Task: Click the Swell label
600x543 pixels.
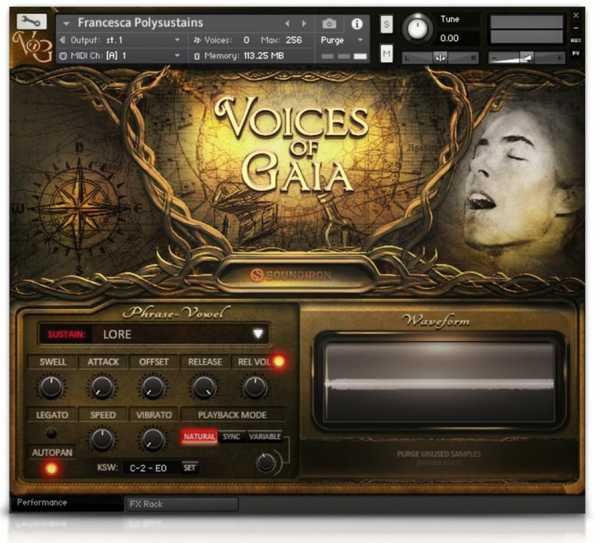Action: 52,362
